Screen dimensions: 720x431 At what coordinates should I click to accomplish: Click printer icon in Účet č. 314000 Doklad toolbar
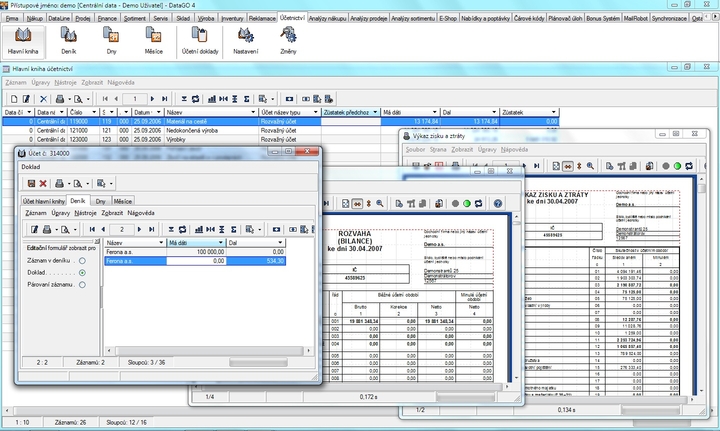pyautogui.click(x=59, y=184)
